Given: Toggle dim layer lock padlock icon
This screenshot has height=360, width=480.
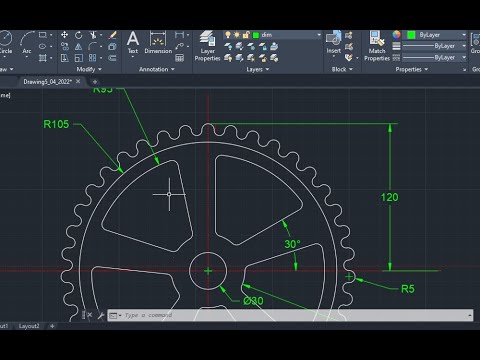Looking at the screenshot, I should (246, 35).
